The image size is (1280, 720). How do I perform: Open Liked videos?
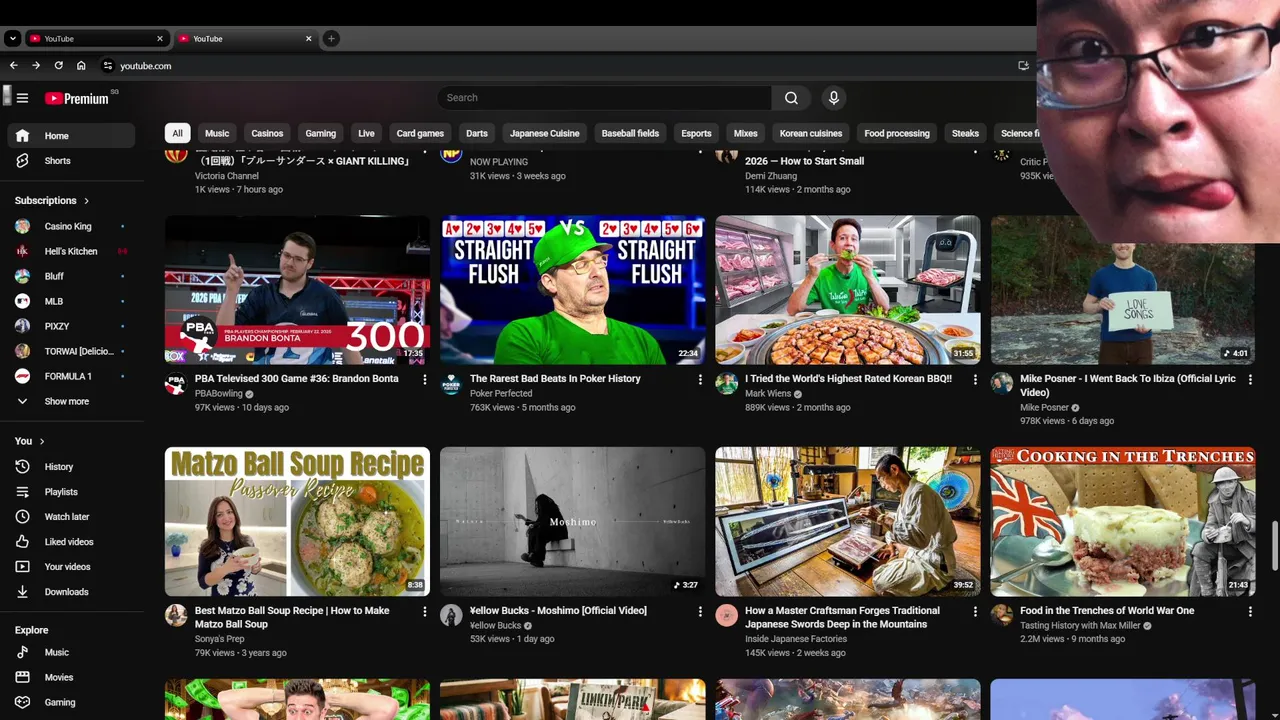click(71, 542)
